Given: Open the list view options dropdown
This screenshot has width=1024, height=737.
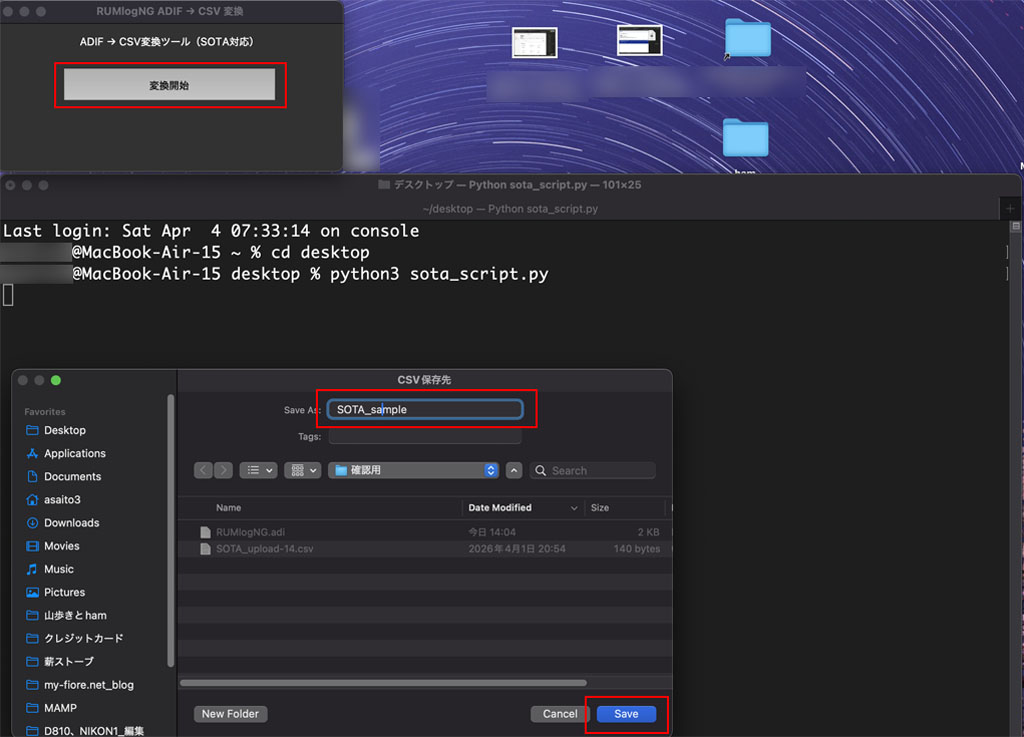Looking at the screenshot, I should click(259, 470).
